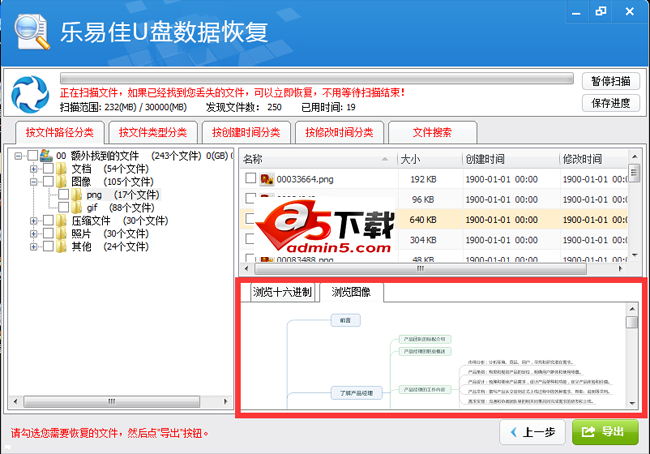The width and height of the screenshot is (650, 454).
Task: Click the 文档 folder icon
Action: (x=61, y=169)
